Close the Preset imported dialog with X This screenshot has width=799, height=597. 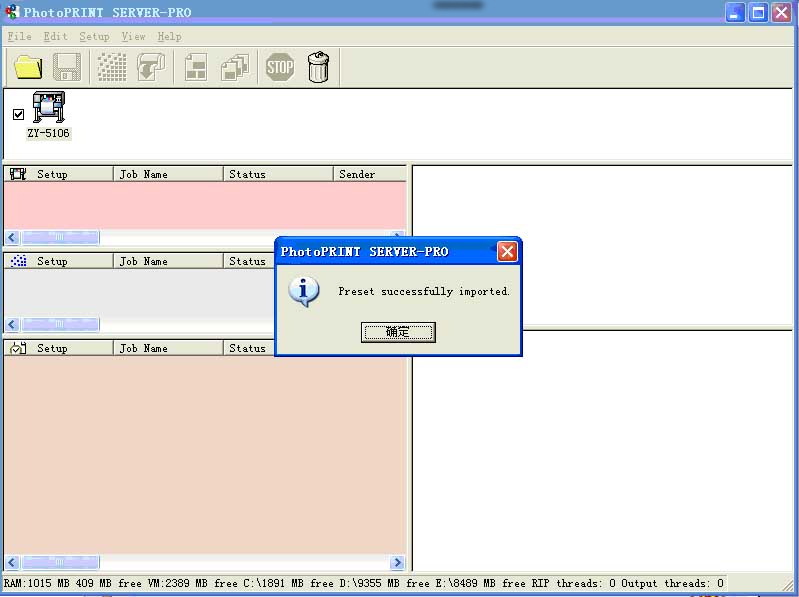click(x=508, y=251)
